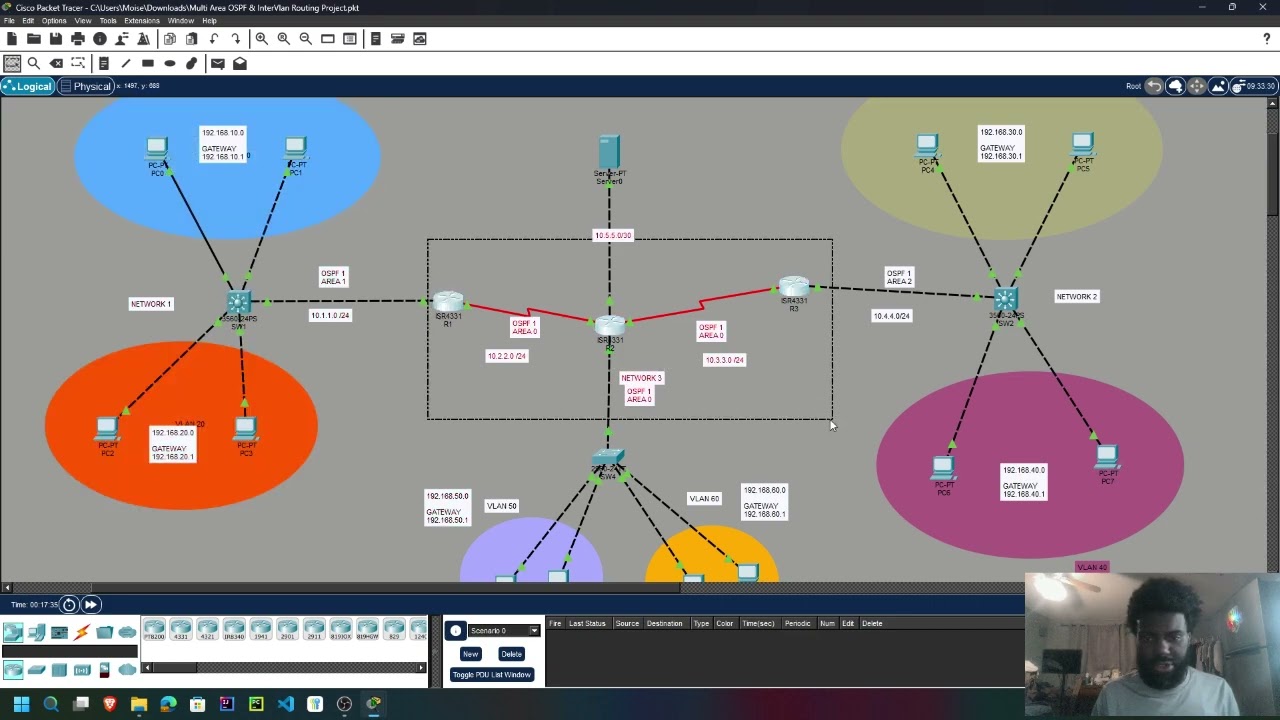Open Brave browser from taskbar
Screen dimensions: 1280x720
(x=110, y=704)
